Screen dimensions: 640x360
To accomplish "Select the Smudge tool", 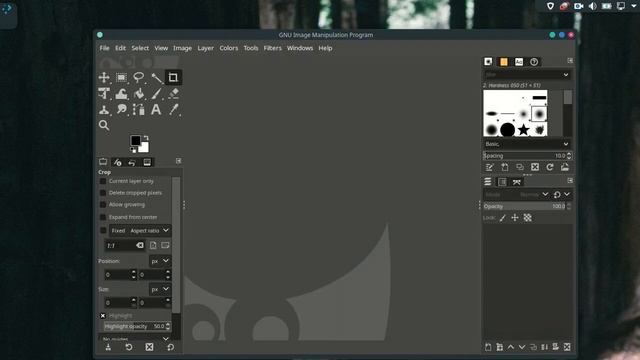I will [121, 110].
